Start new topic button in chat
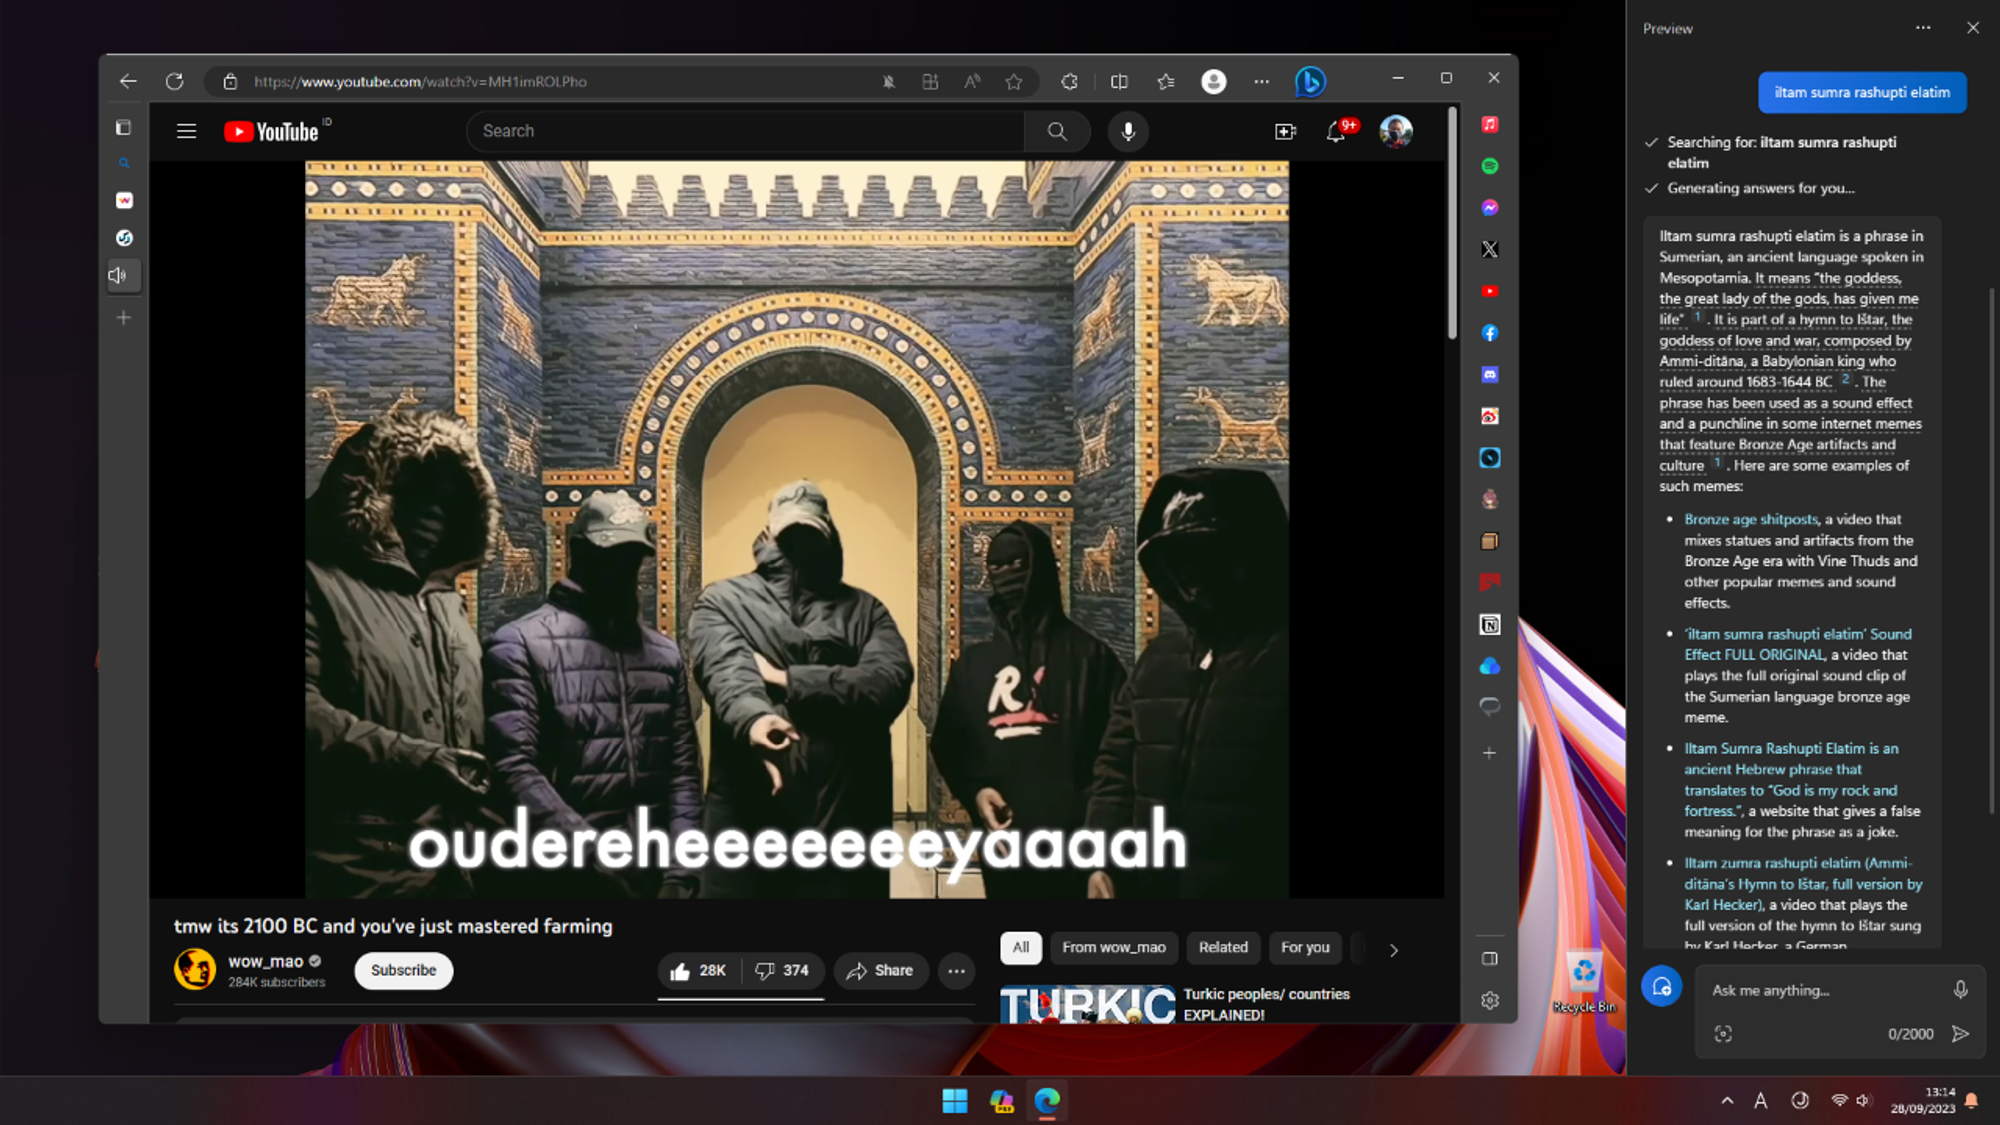 pos(1662,987)
